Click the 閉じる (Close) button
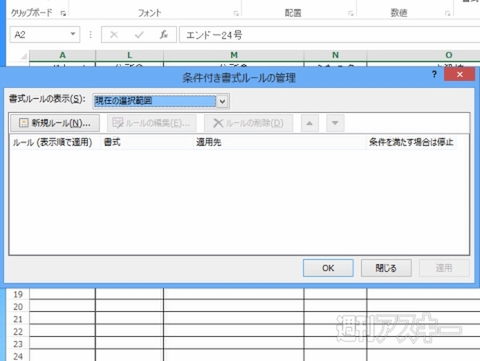 point(386,268)
